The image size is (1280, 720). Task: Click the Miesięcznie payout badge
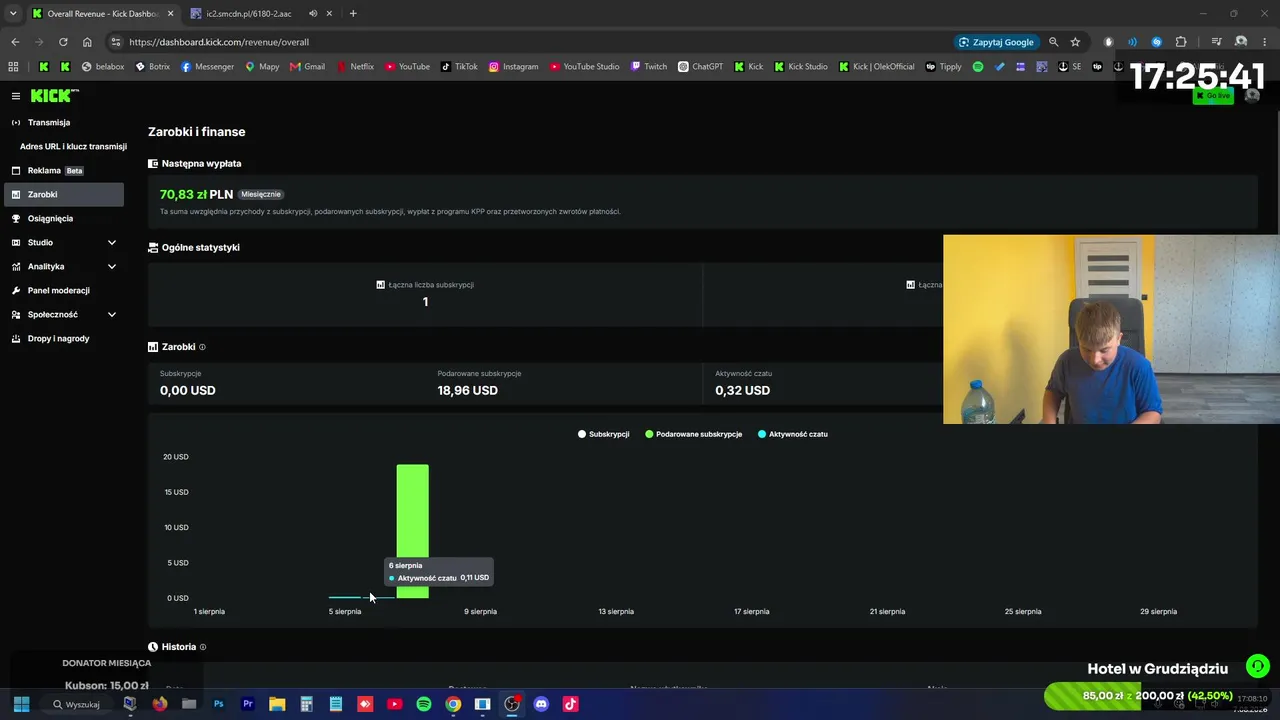click(x=261, y=194)
